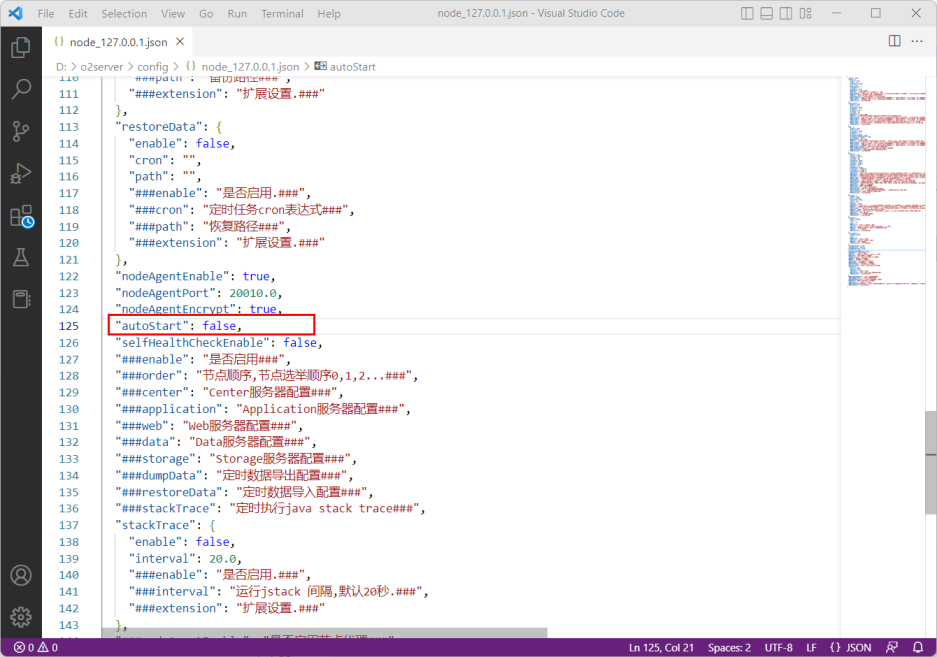Open the Explorer view in activity bar
The height and width of the screenshot is (657, 937).
pyautogui.click(x=20, y=47)
